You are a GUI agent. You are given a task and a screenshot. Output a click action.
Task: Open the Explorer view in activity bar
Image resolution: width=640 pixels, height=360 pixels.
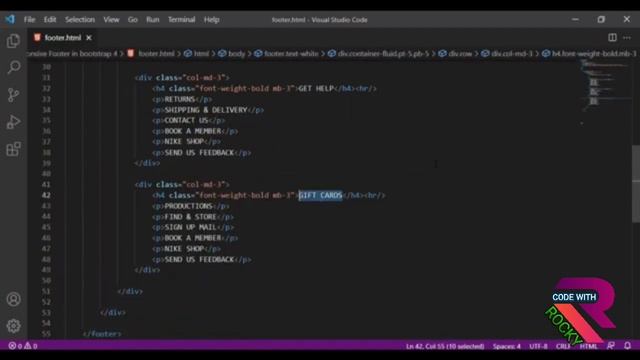point(13,41)
